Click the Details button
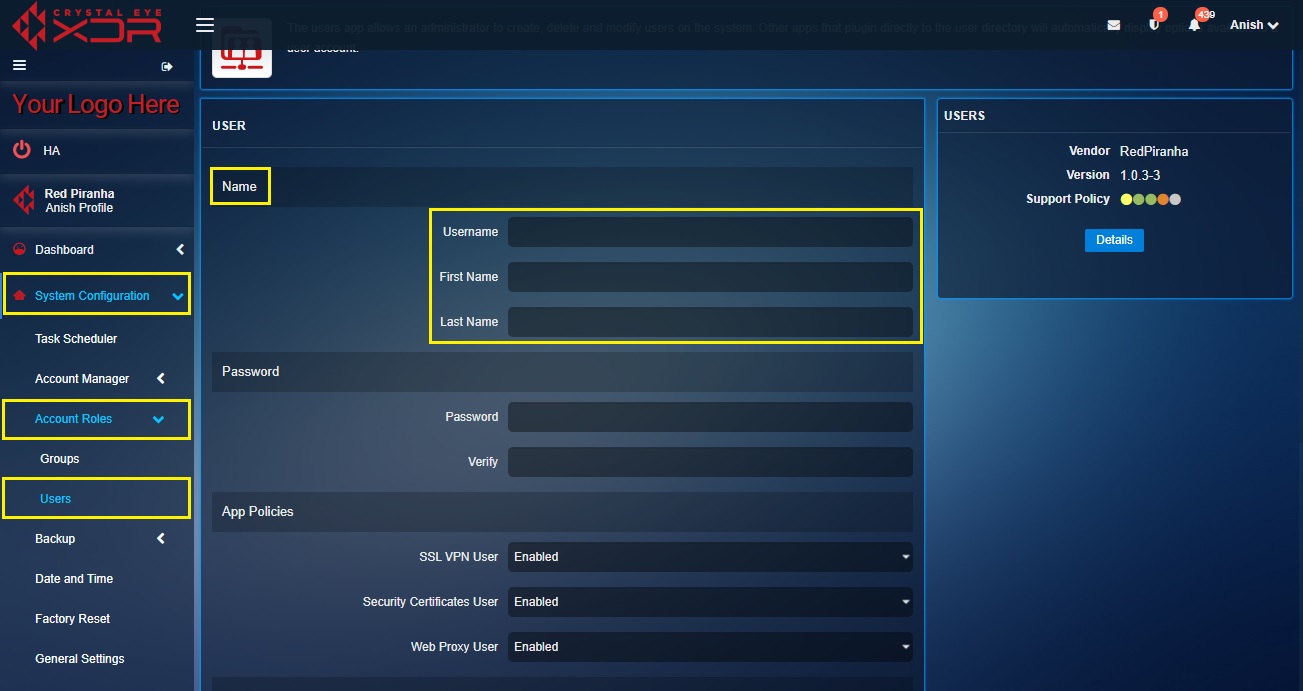Screen dimensions: 1303x691 [1114, 240]
